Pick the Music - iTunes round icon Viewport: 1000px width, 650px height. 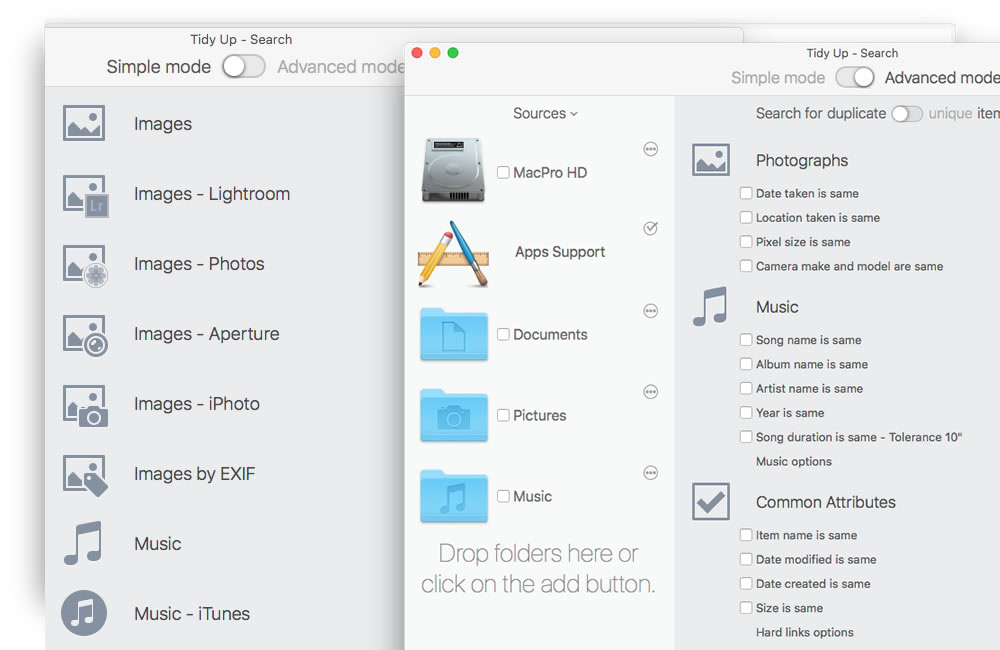(x=84, y=613)
